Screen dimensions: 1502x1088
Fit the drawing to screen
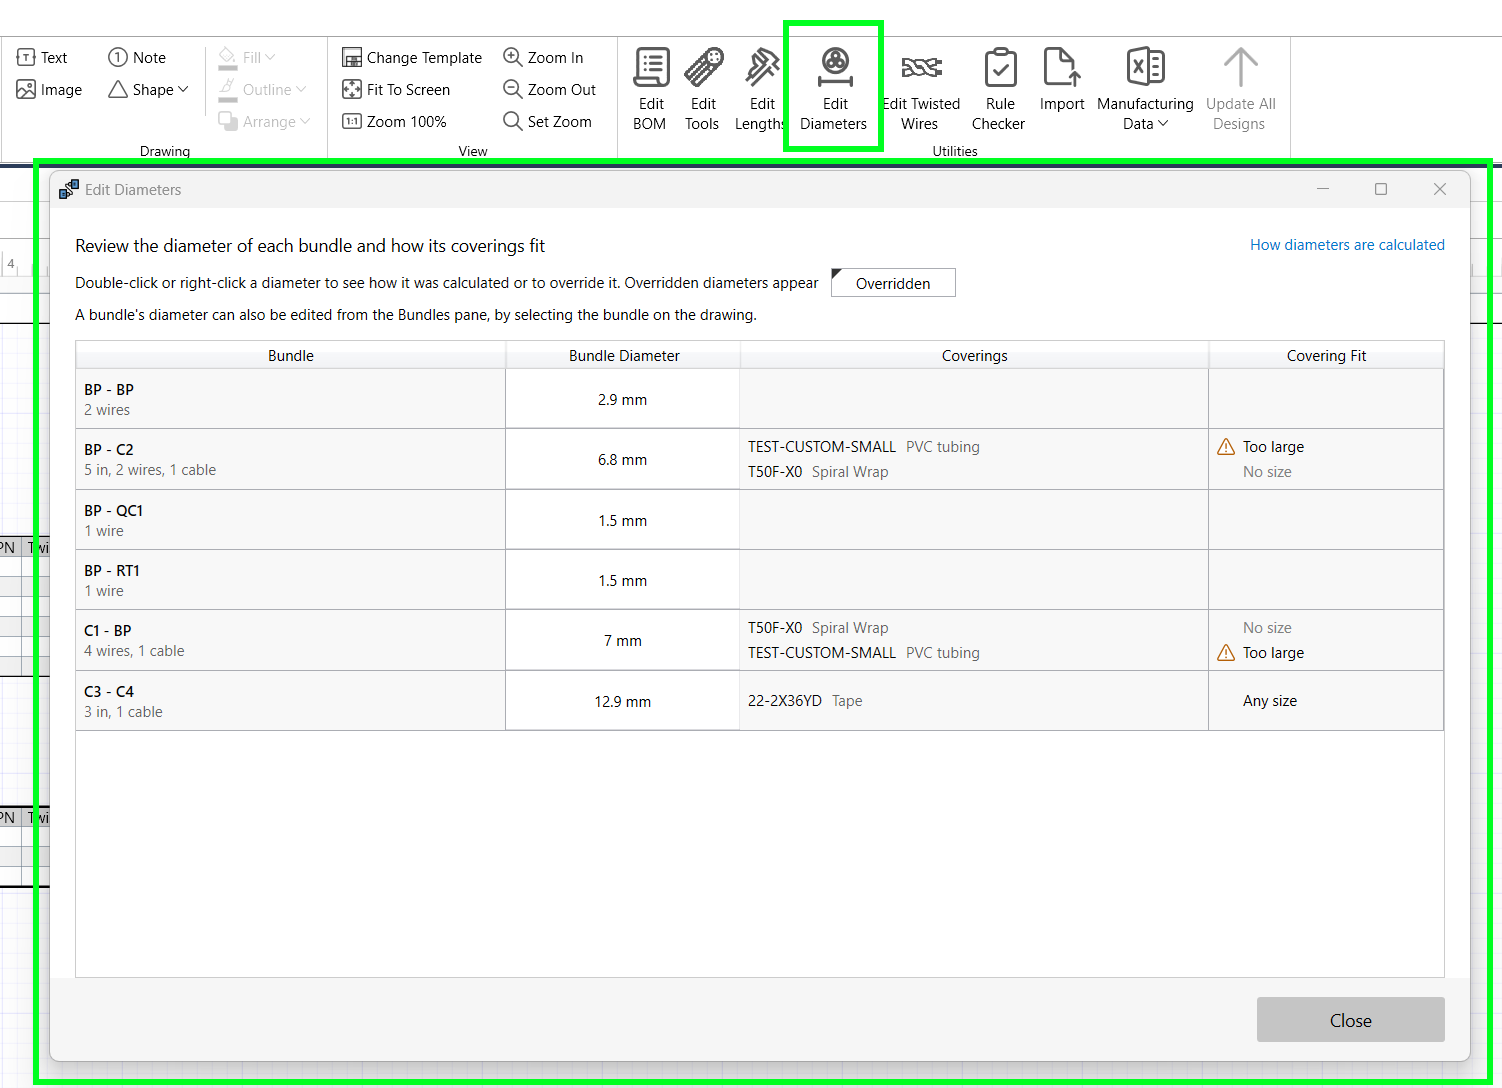pos(396,89)
